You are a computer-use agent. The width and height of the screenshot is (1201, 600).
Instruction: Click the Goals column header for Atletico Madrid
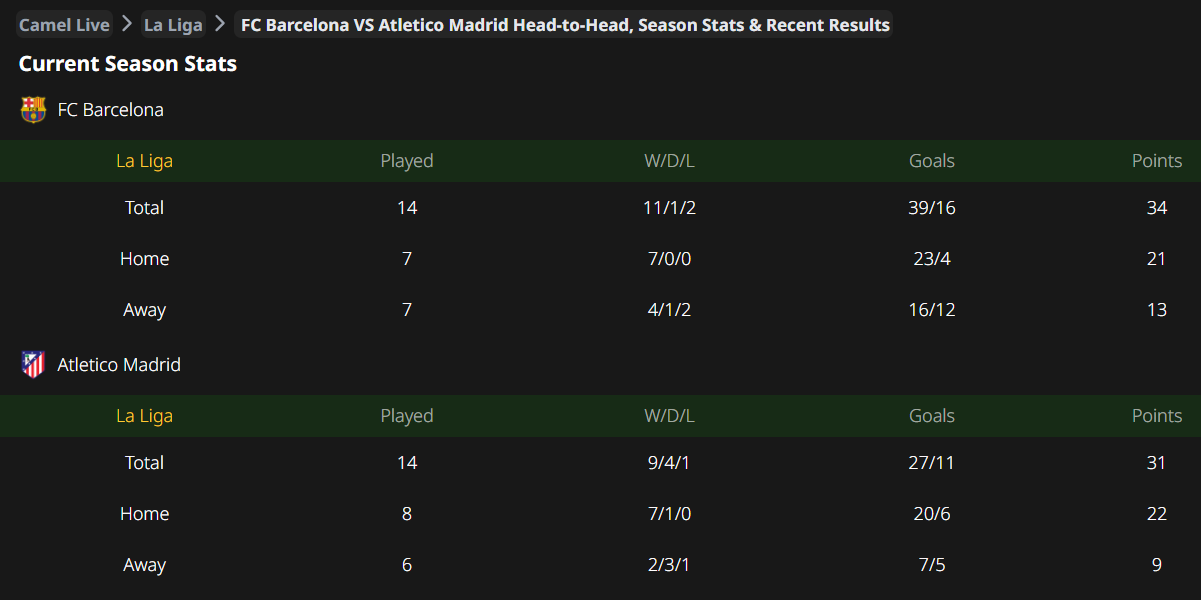click(x=931, y=416)
